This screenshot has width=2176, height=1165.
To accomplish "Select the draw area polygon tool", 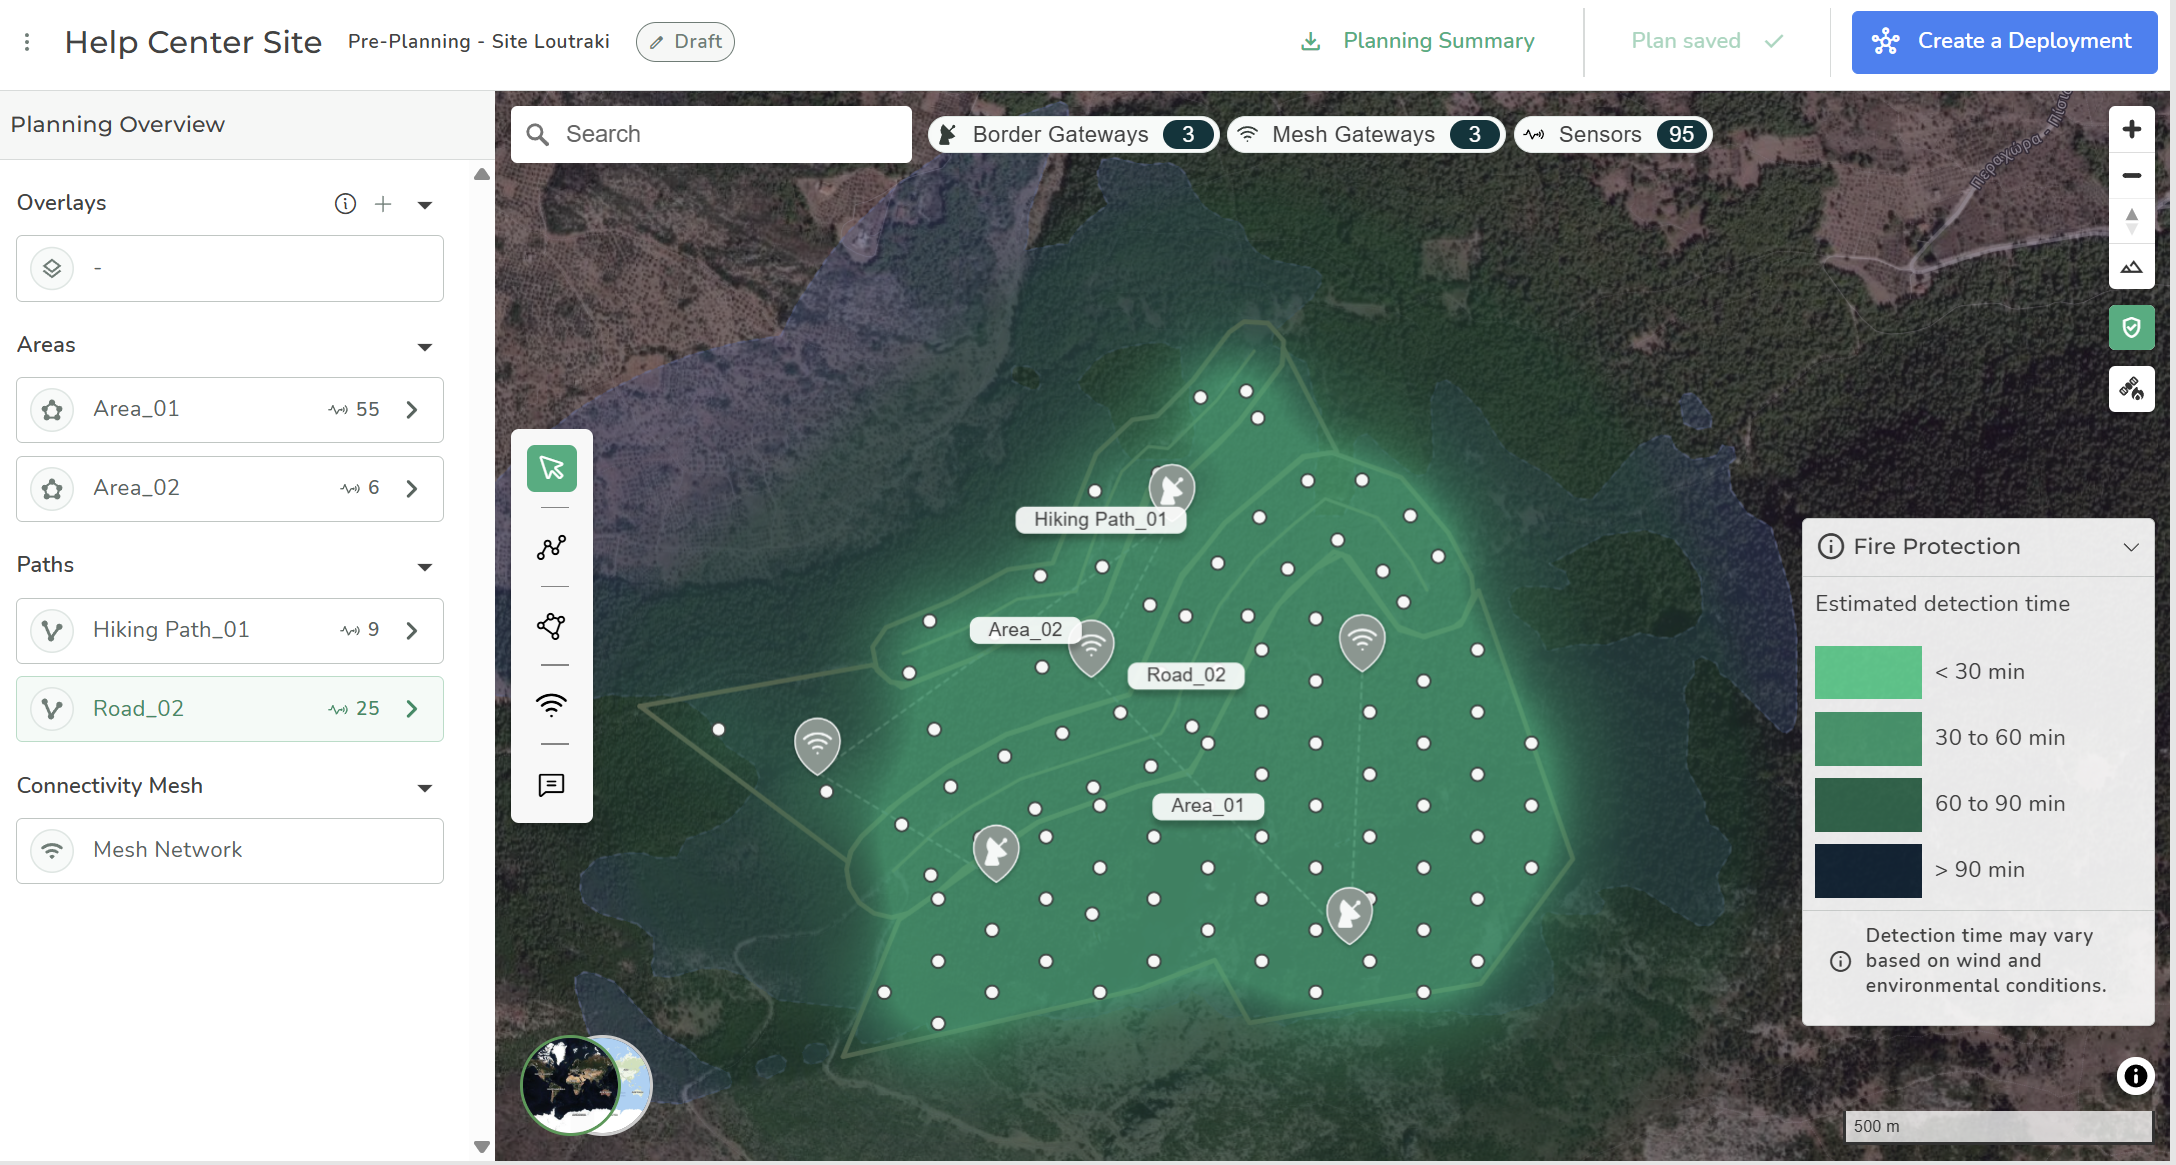I will [x=551, y=626].
